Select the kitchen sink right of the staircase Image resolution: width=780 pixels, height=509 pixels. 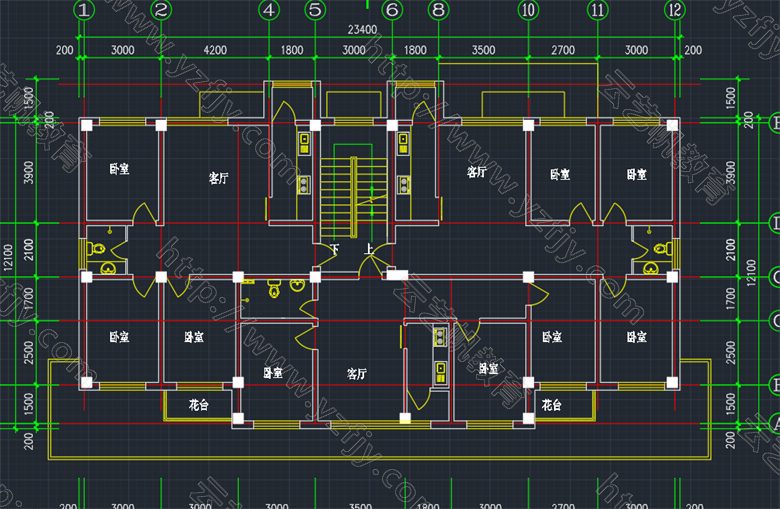click(403, 143)
